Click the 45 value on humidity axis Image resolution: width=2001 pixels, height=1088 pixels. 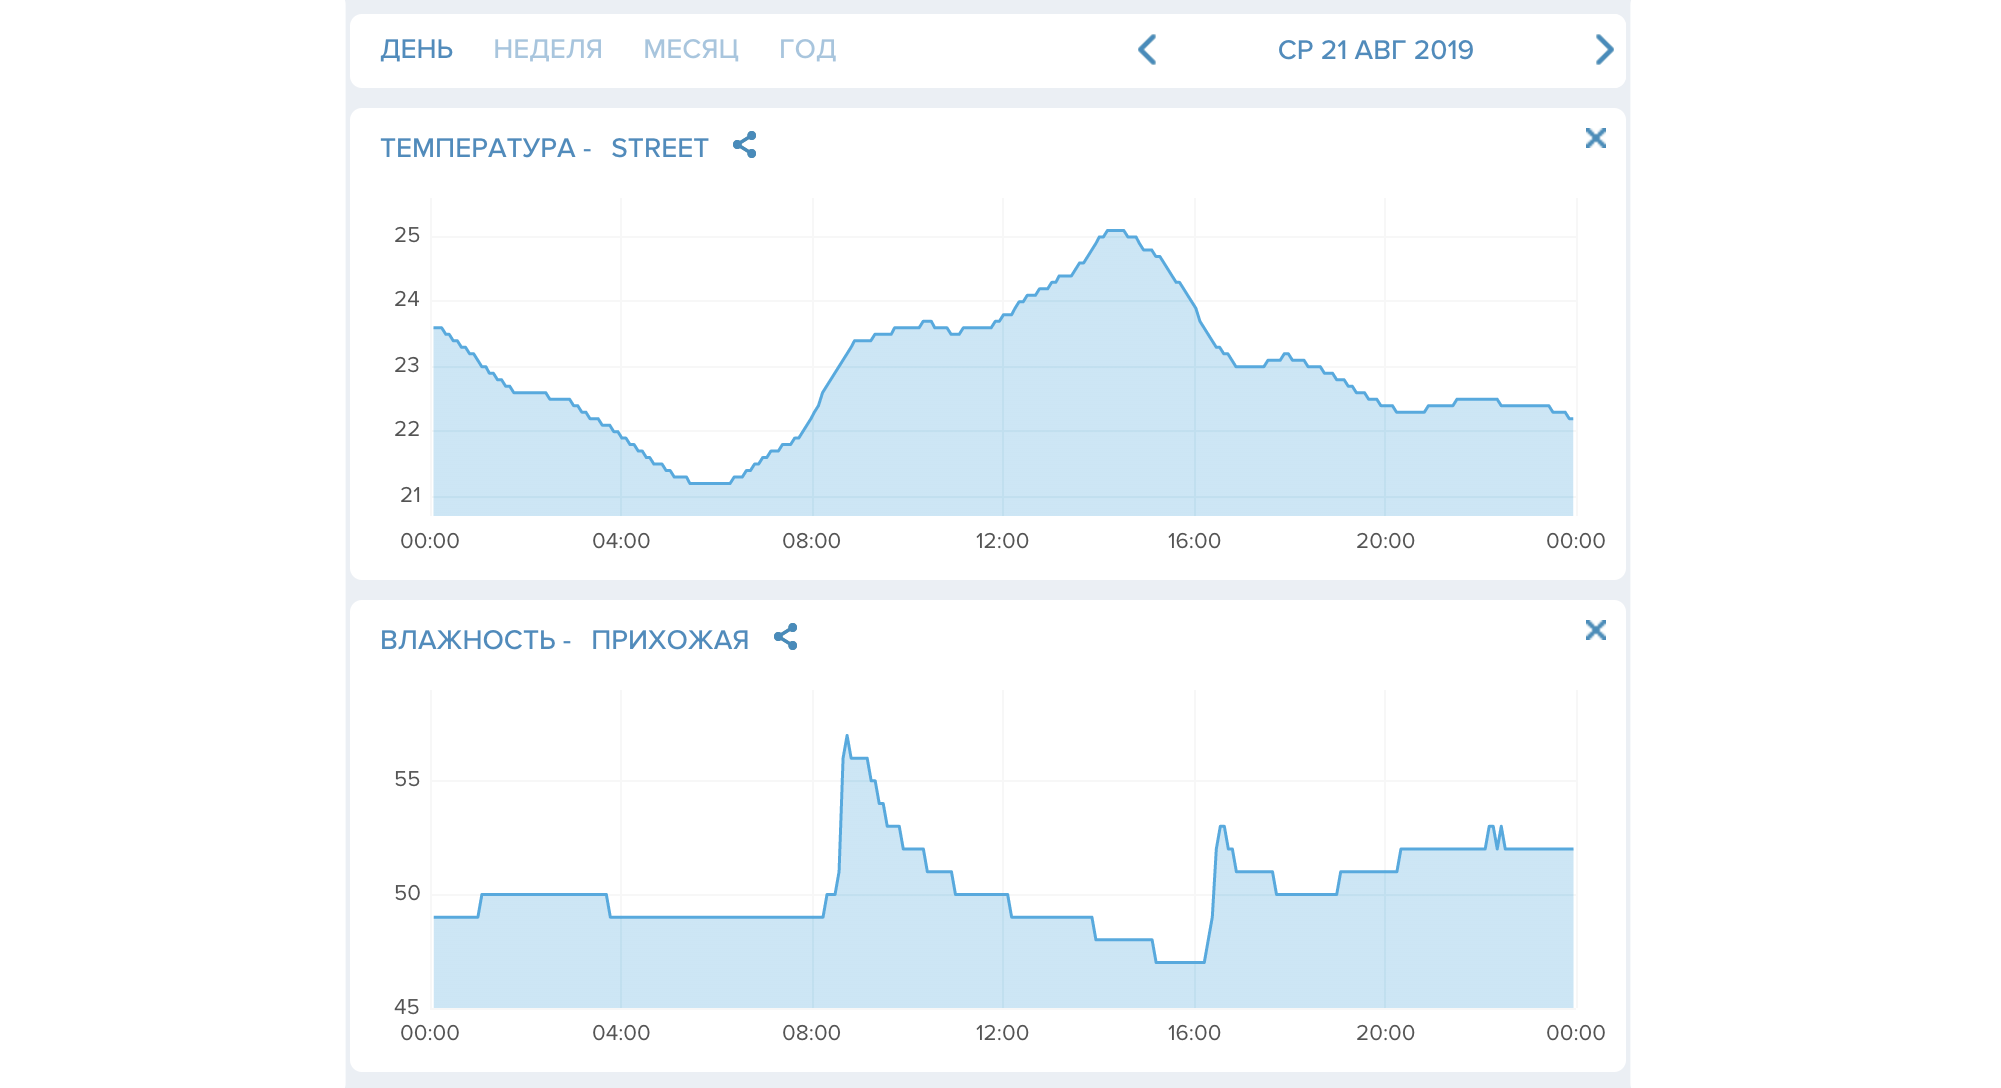[407, 1007]
